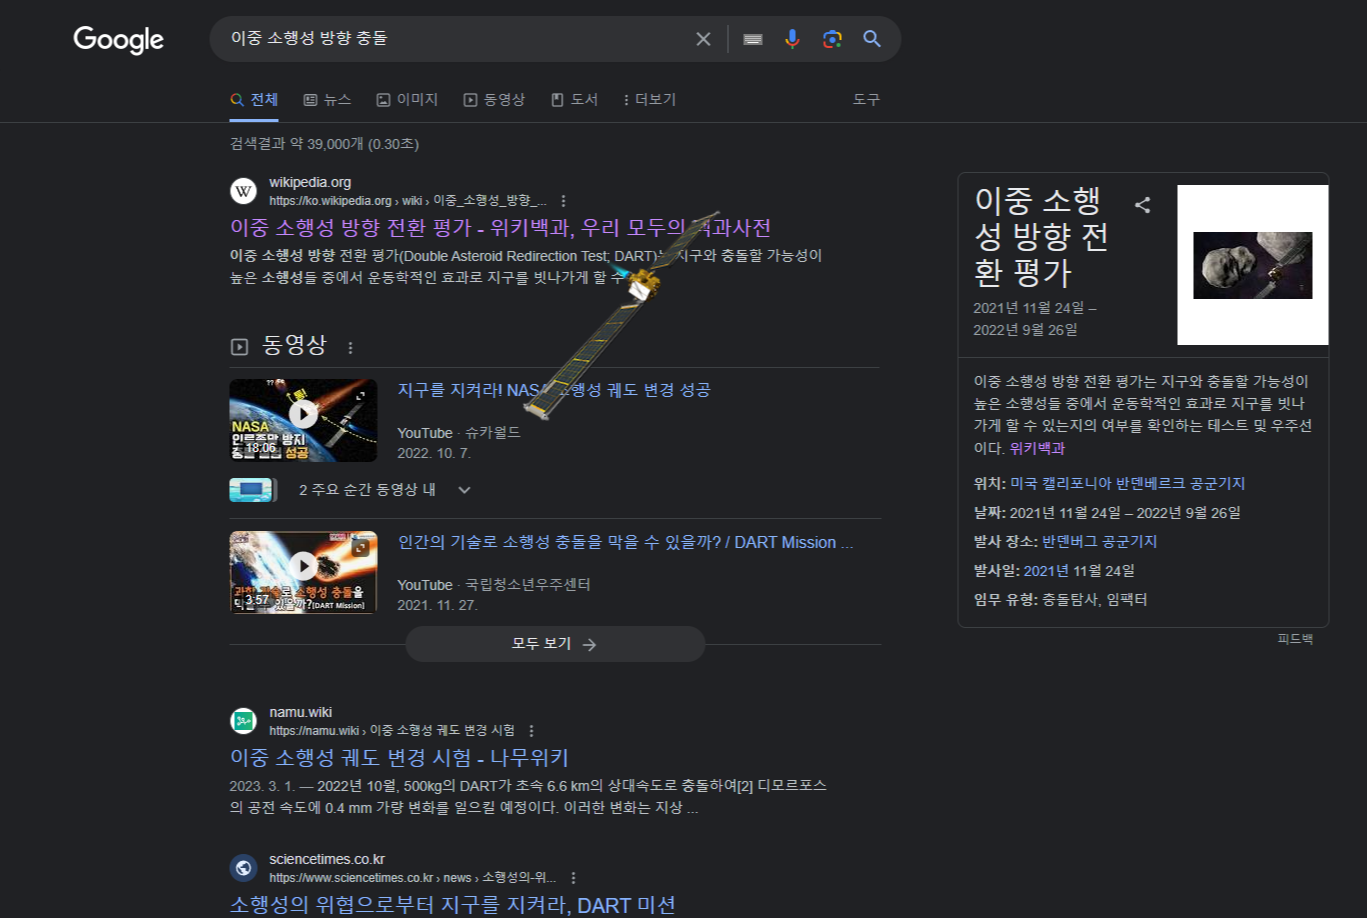Switch to the 뉴스 tab
Image resolution: width=1367 pixels, height=918 pixels.
point(327,100)
